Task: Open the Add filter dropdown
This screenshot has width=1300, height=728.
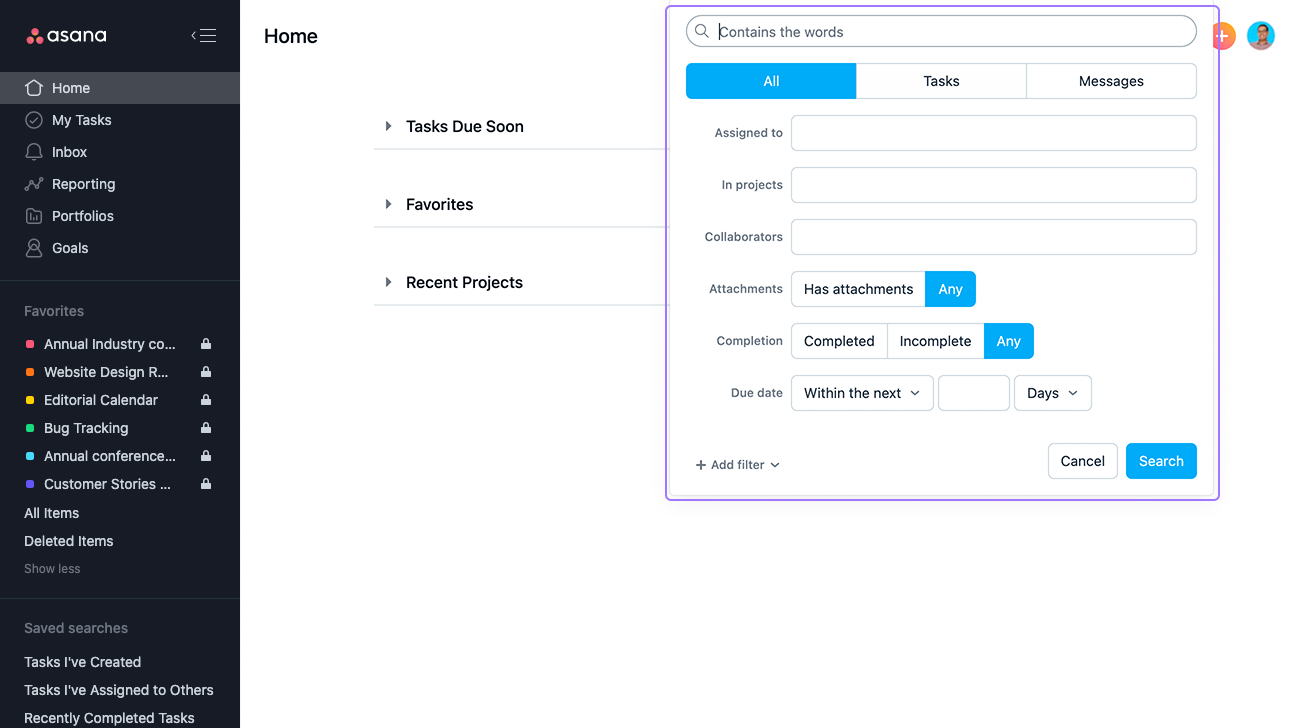Action: pos(738,465)
